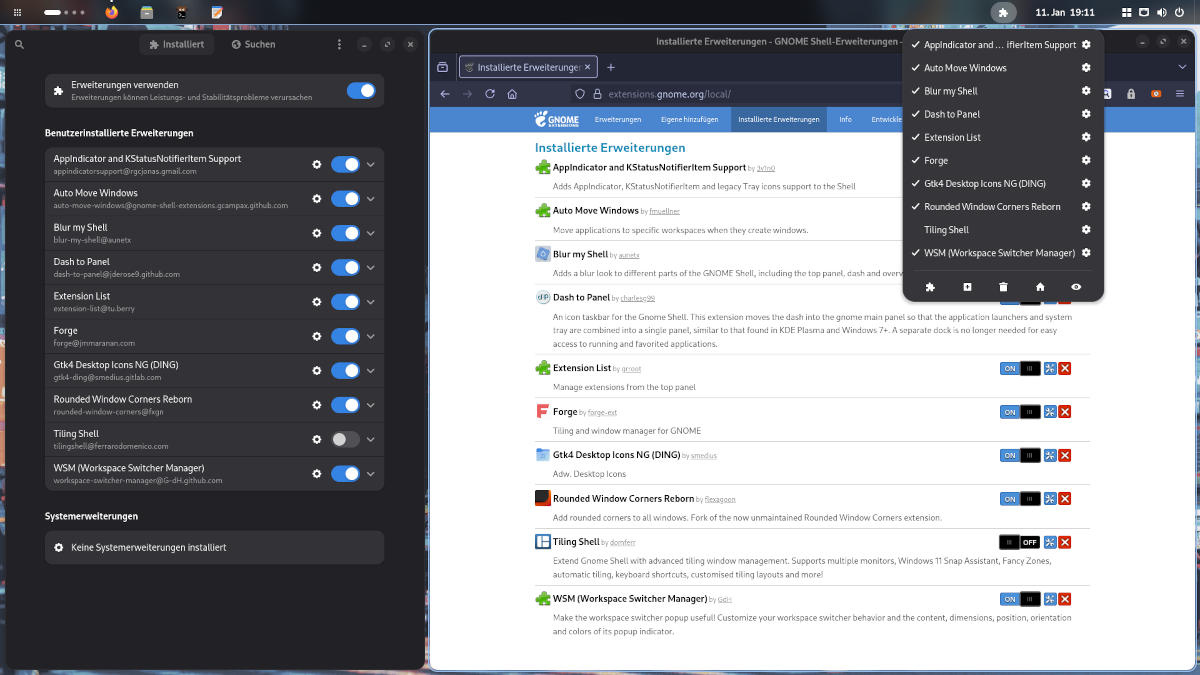The height and width of the screenshot is (675, 1200).
Task: Expand Tiling Shell row chevron
Action: [371, 439]
